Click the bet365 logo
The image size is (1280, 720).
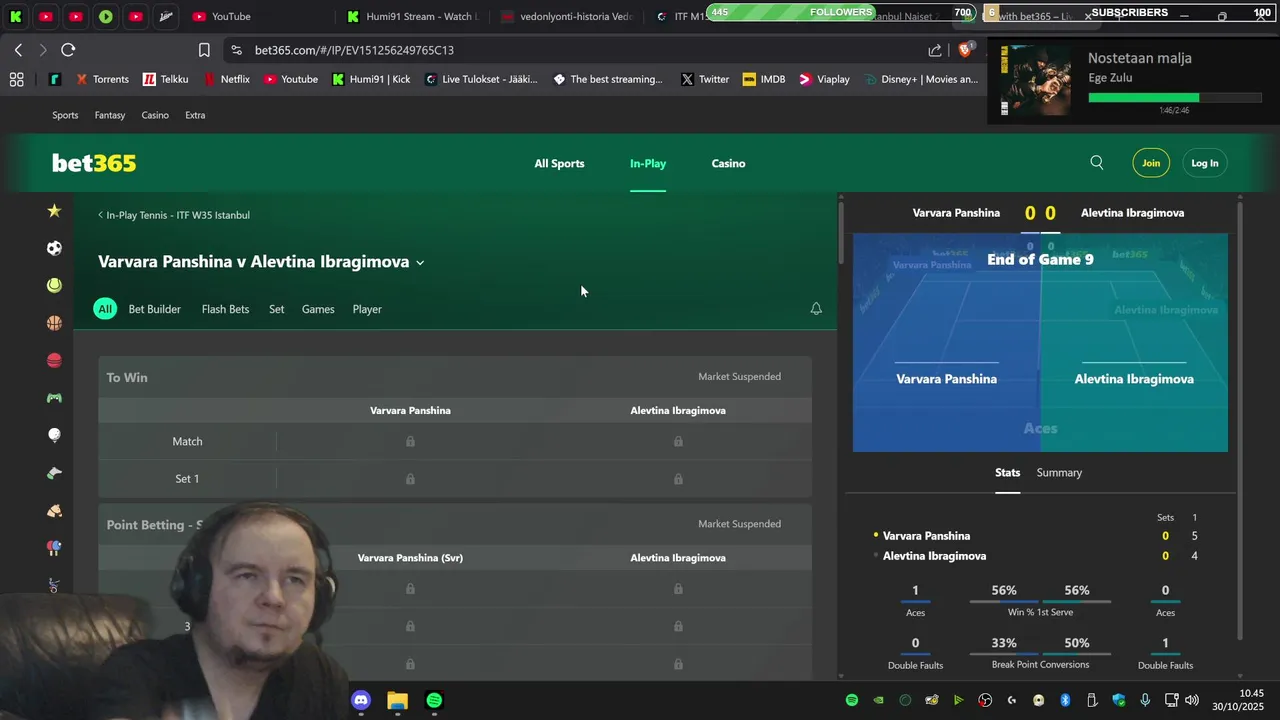pos(94,163)
